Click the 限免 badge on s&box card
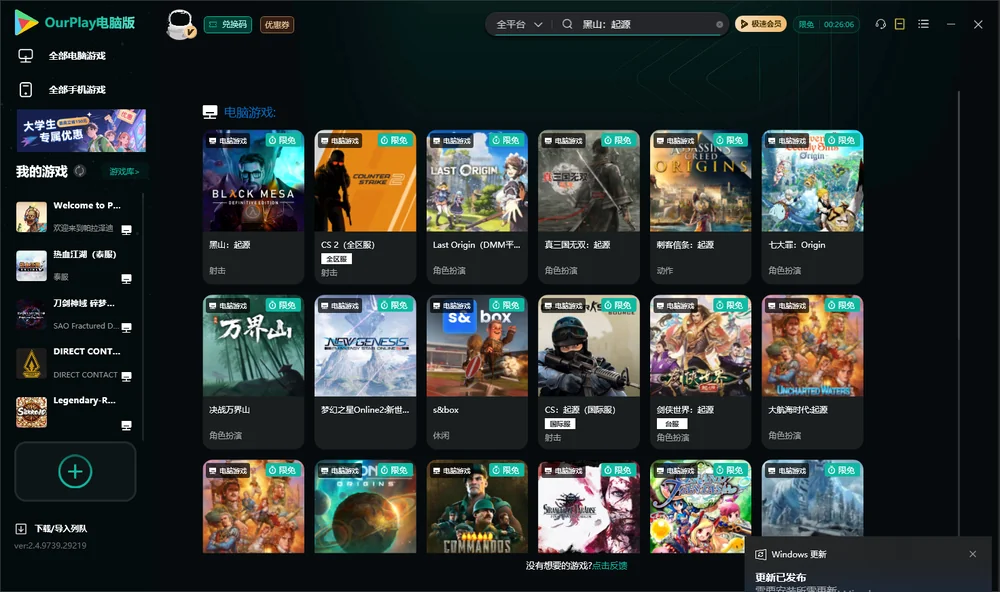1000x592 pixels. click(x=506, y=305)
